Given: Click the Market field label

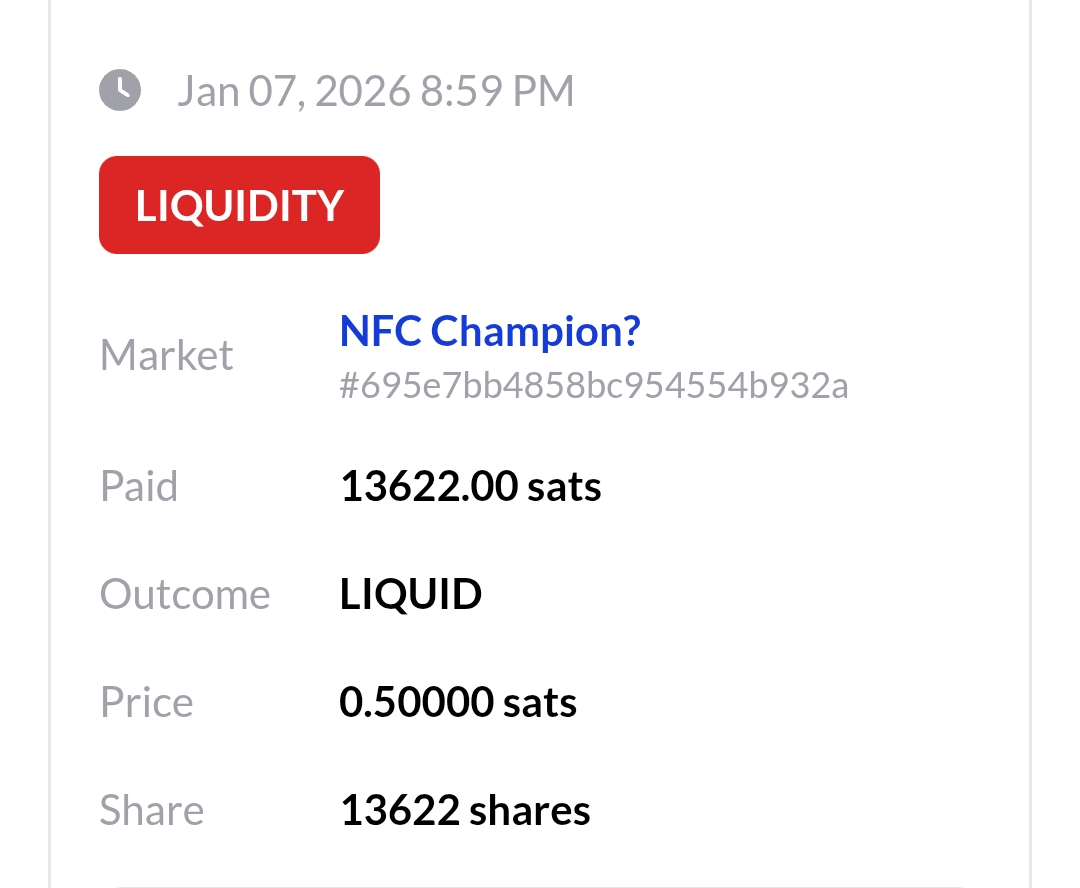Looking at the screenshot, I should [x=166, y=356].
